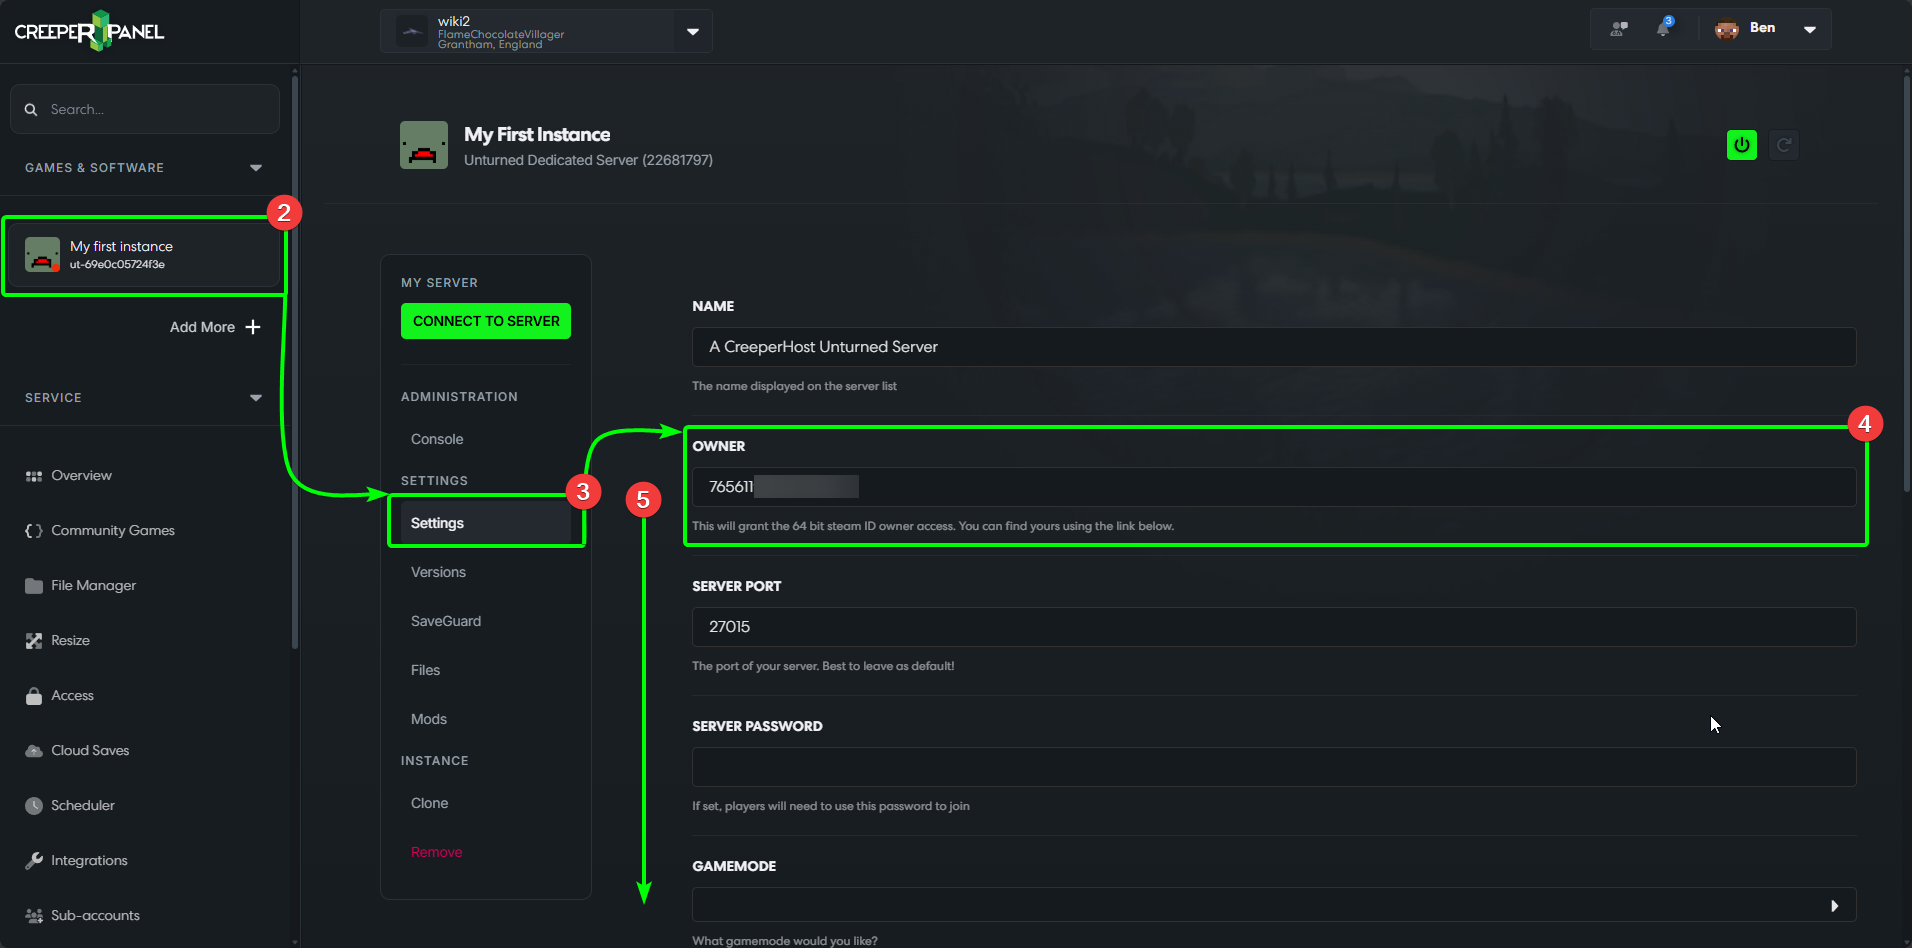Viewport: 1912px width, 948px height.
Task: Open the notifications bell with badge 3
Action: (1663, 28)
